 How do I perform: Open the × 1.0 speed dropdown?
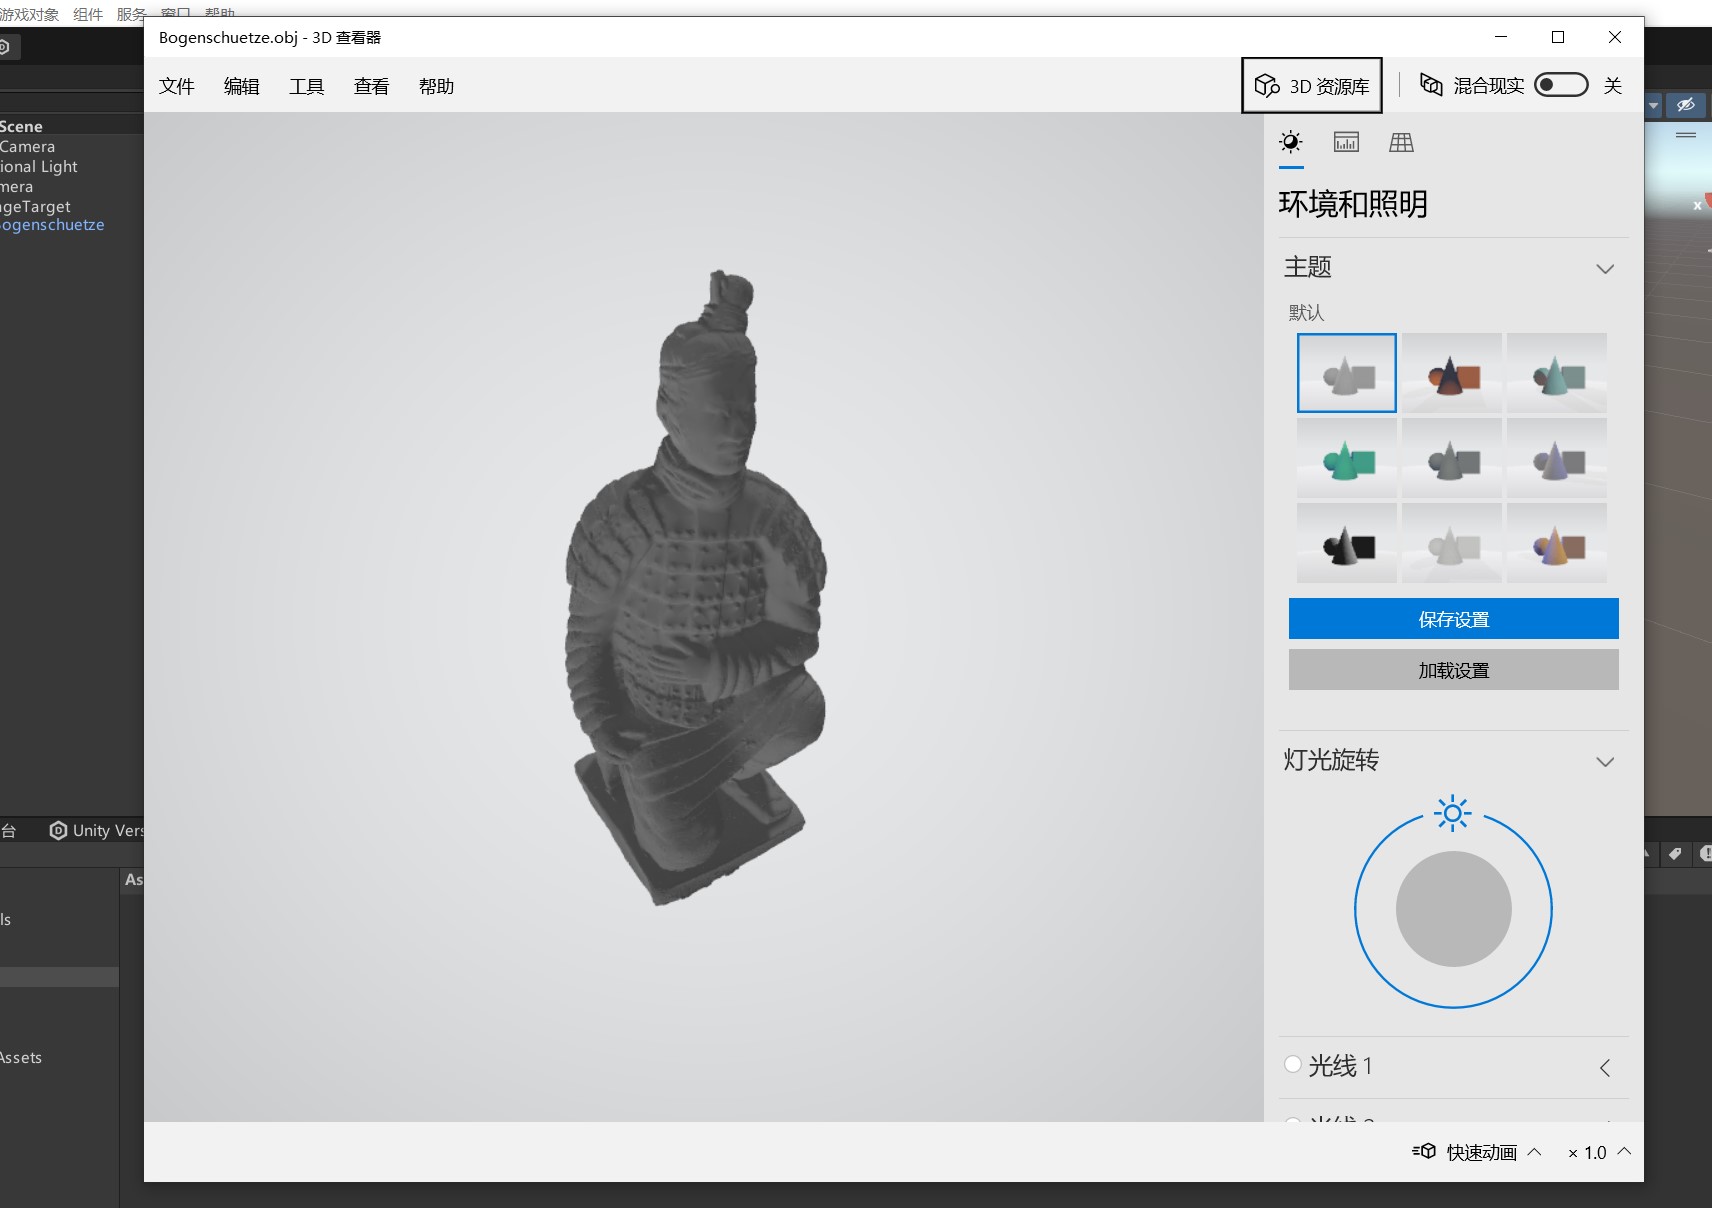[1599, 1152]
